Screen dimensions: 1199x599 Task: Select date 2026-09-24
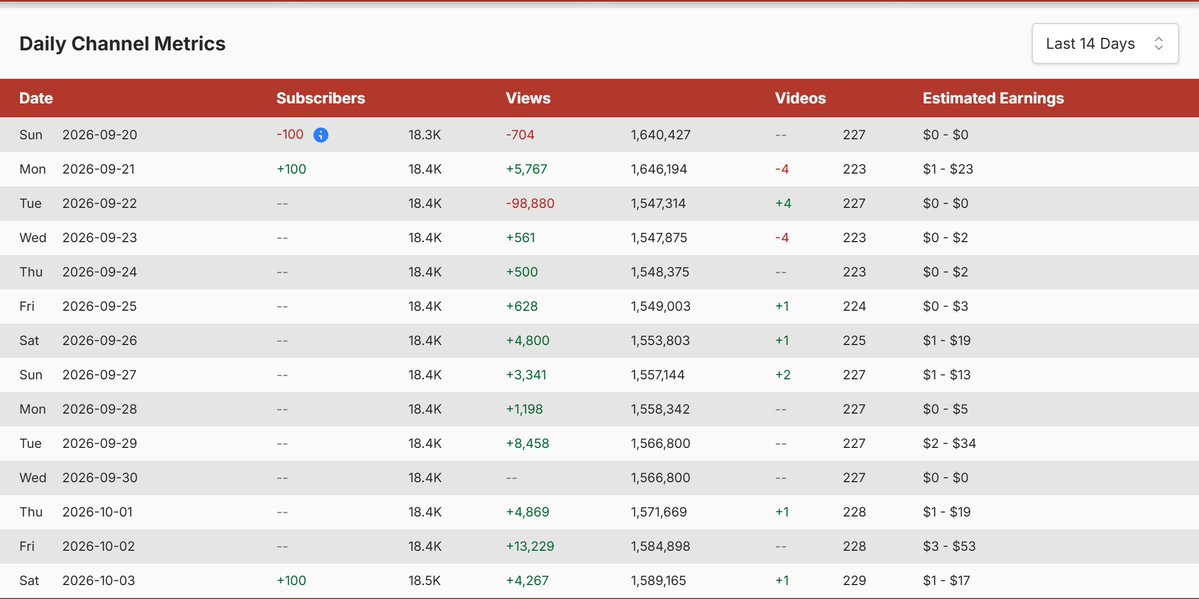tap(99, 272)
